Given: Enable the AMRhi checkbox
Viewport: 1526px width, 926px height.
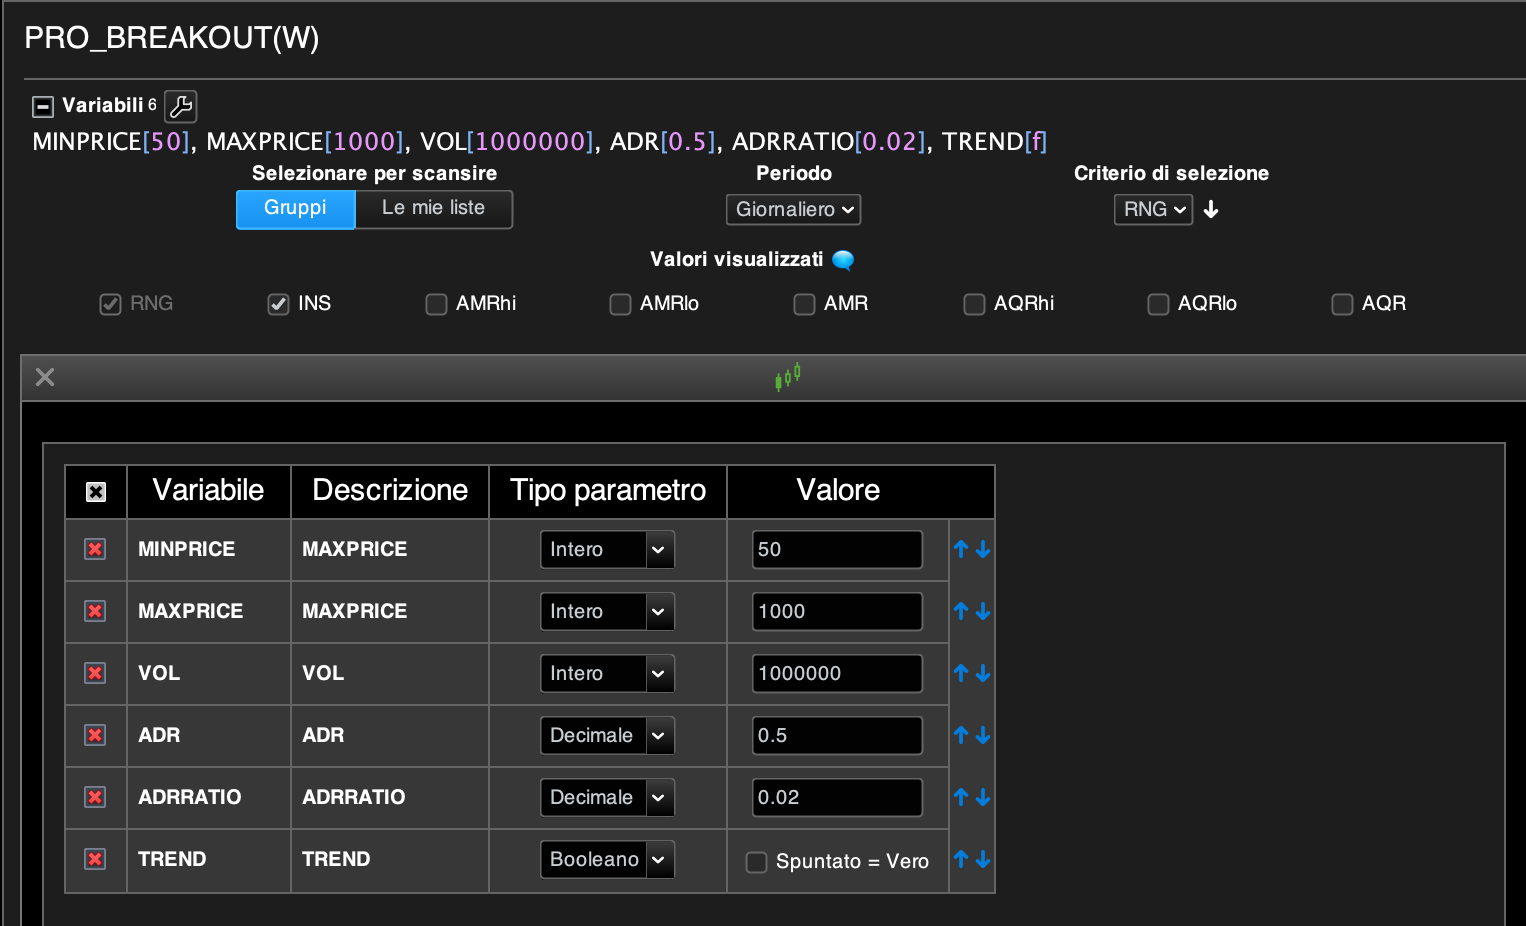Looking at the screenshot, I should pos(436,304).
